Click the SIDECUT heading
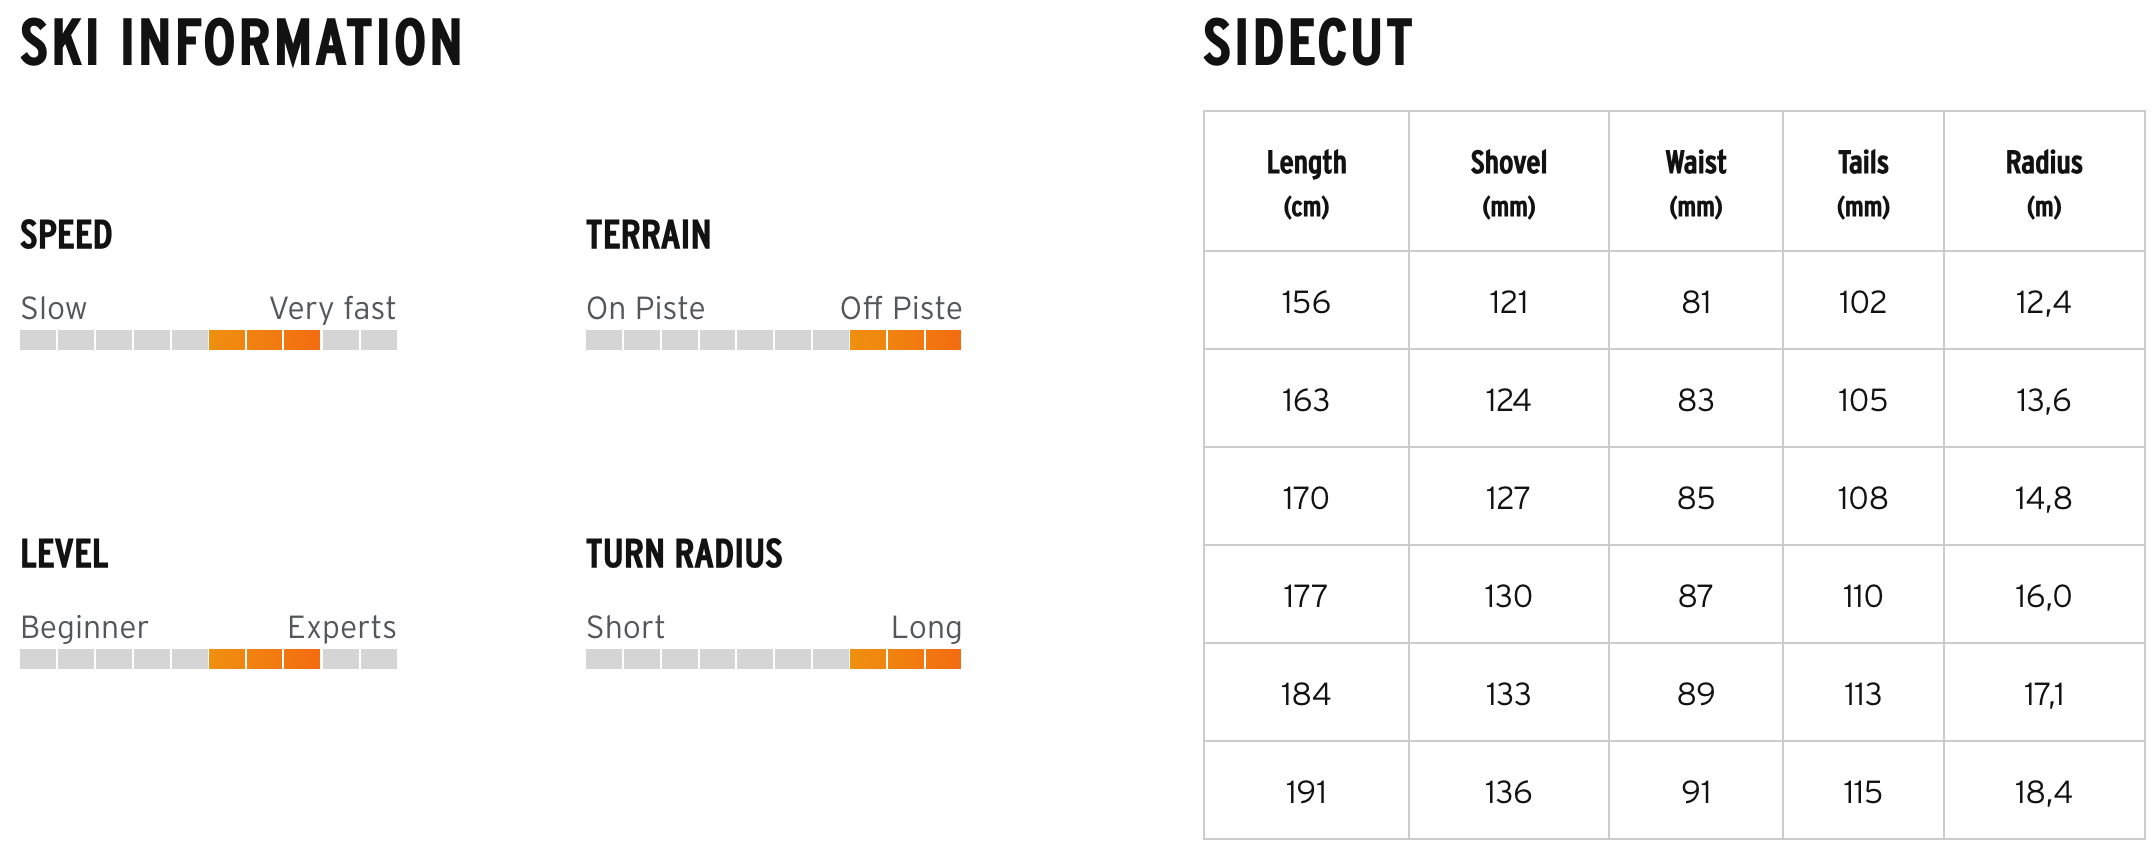Screen dimensions: 2156x854 point(1307,43)
